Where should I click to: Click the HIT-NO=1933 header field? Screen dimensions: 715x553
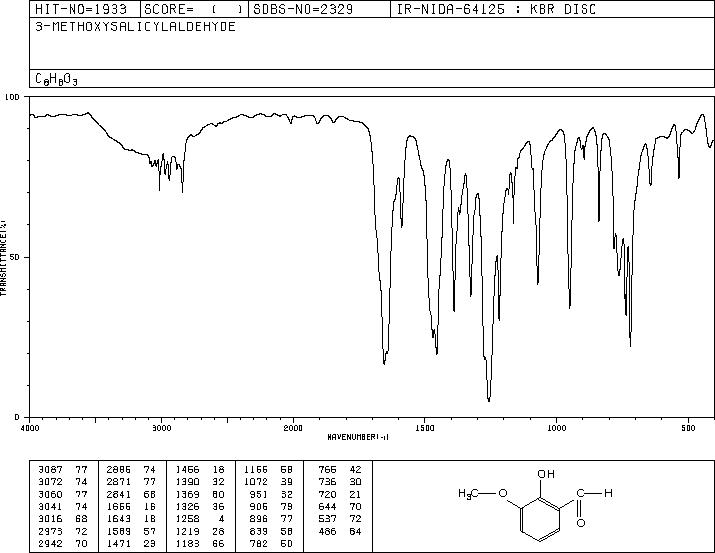point(85,9)
